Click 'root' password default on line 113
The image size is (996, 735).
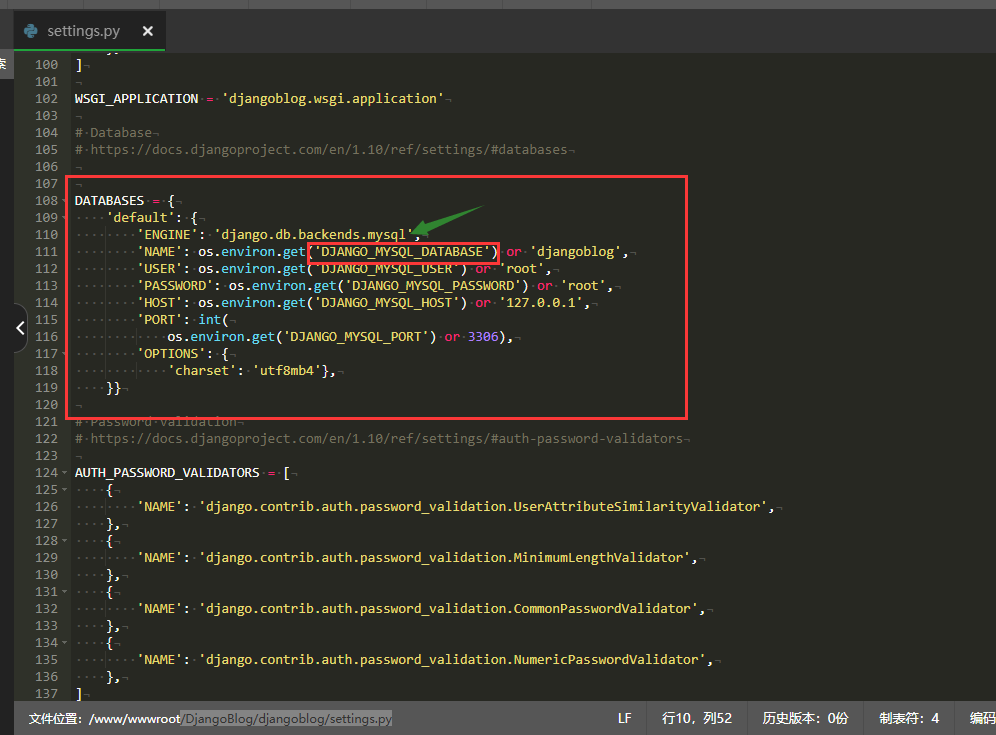click(x=583, y=286)
